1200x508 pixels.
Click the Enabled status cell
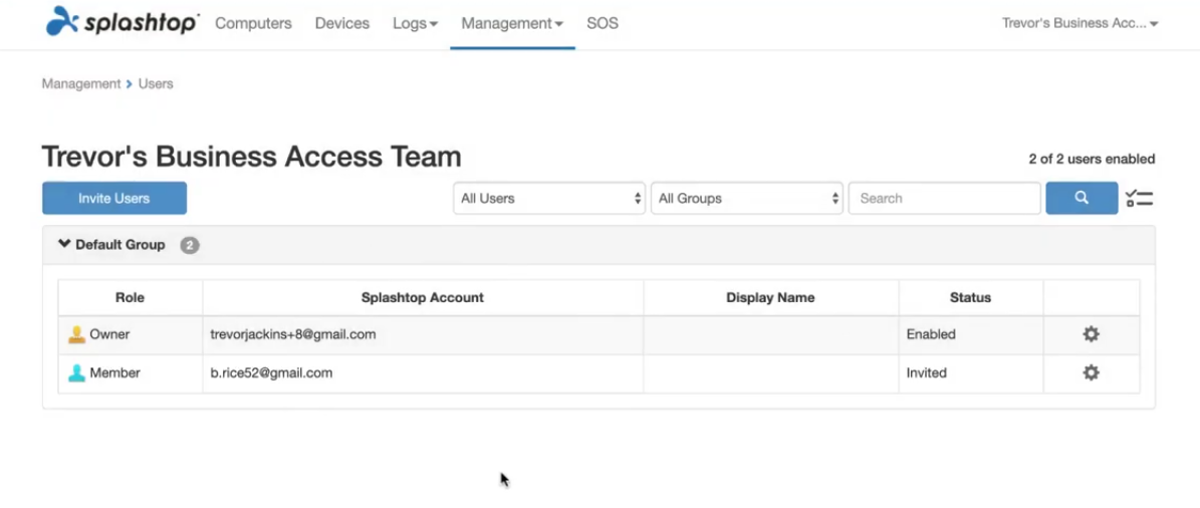[x=970, y=334]
